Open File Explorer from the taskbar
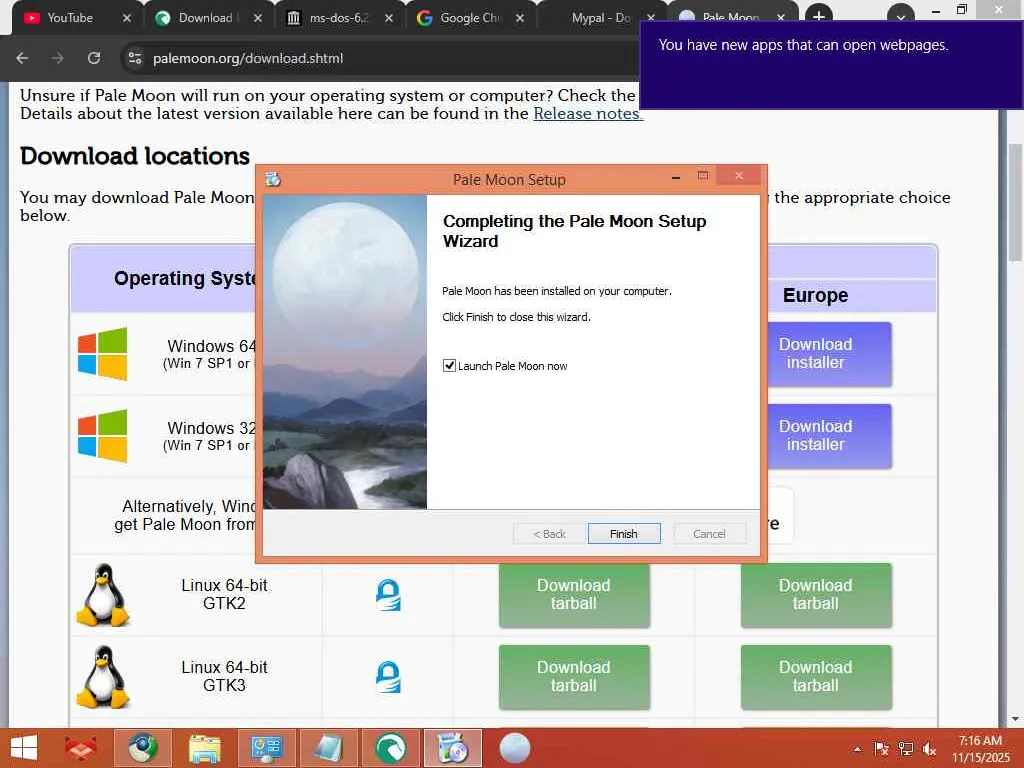Image resolution: width=1024 pixels, height=768 pixels. click(205, 748)
